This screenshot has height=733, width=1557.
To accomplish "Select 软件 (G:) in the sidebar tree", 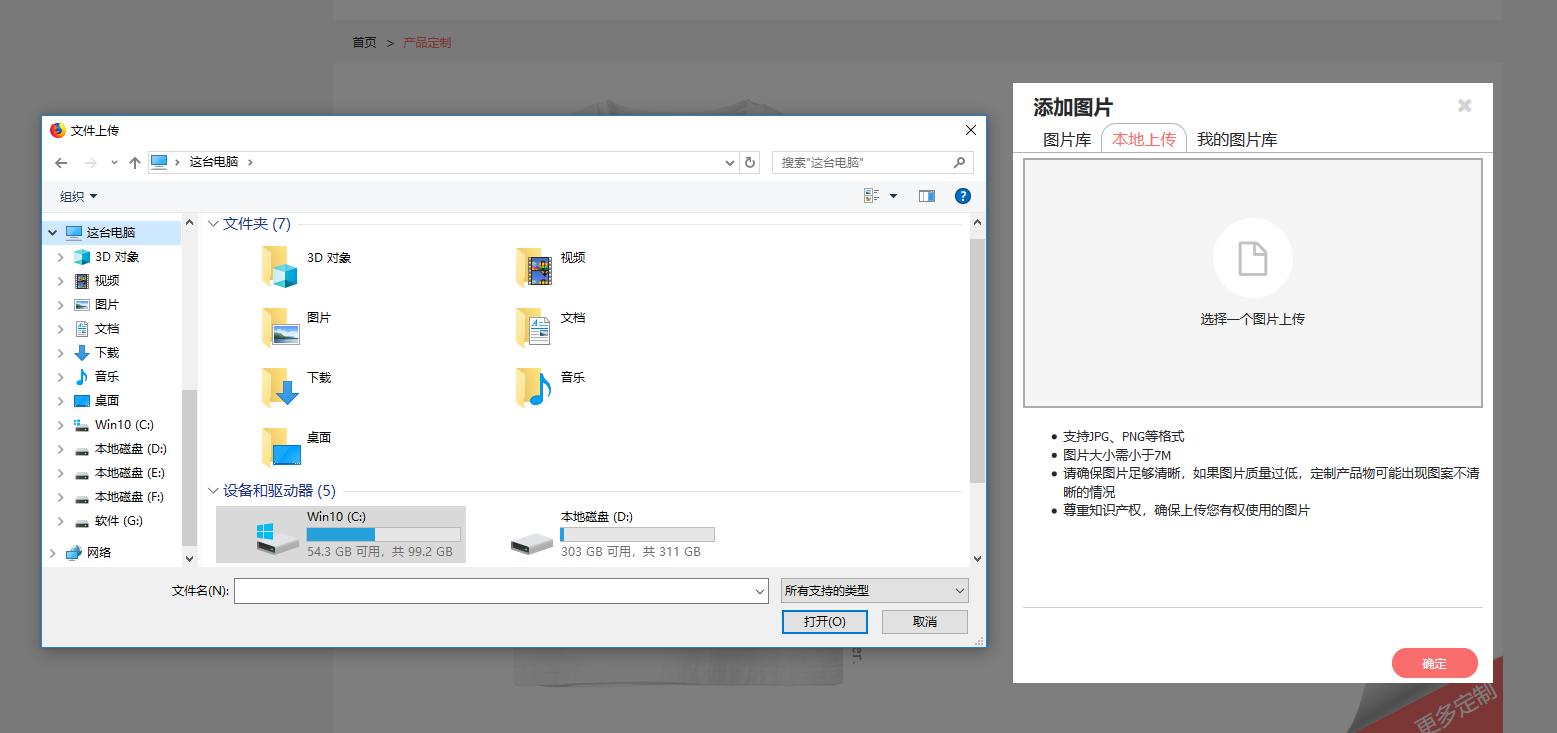I will 119,521.
